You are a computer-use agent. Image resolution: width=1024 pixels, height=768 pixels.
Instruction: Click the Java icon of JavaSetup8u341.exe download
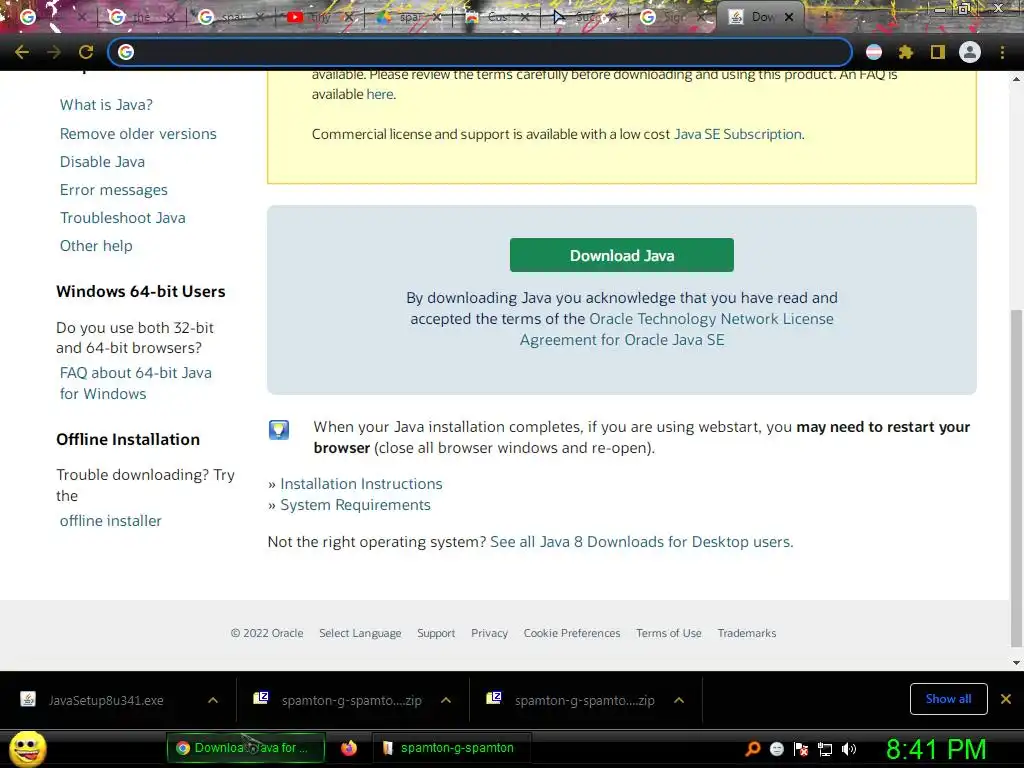27,699
